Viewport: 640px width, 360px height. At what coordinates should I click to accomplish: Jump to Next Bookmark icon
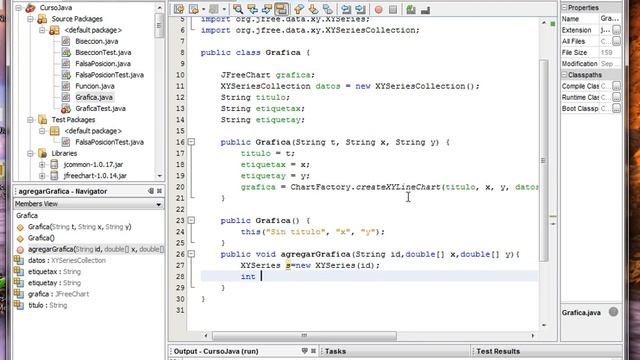point(313,9)
